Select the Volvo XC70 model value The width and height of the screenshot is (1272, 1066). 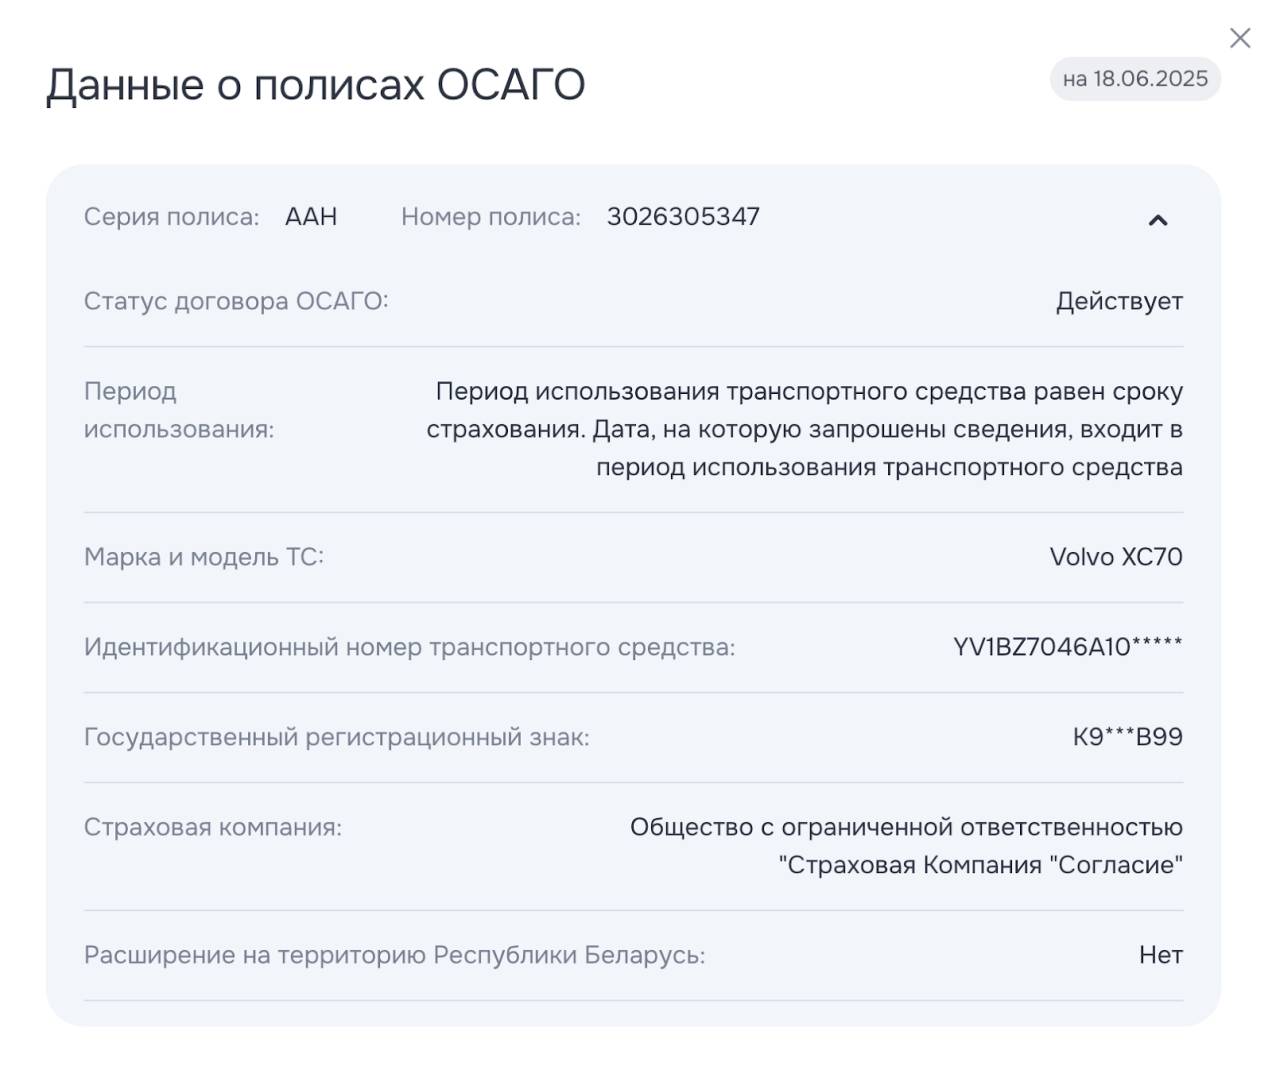tap(1115, 557)
